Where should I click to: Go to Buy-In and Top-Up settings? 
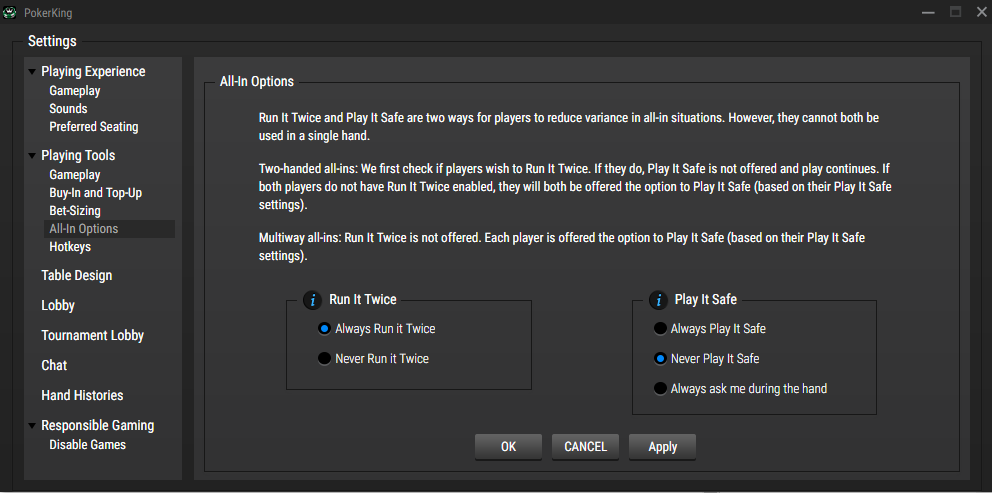click(x=95, y=193)
